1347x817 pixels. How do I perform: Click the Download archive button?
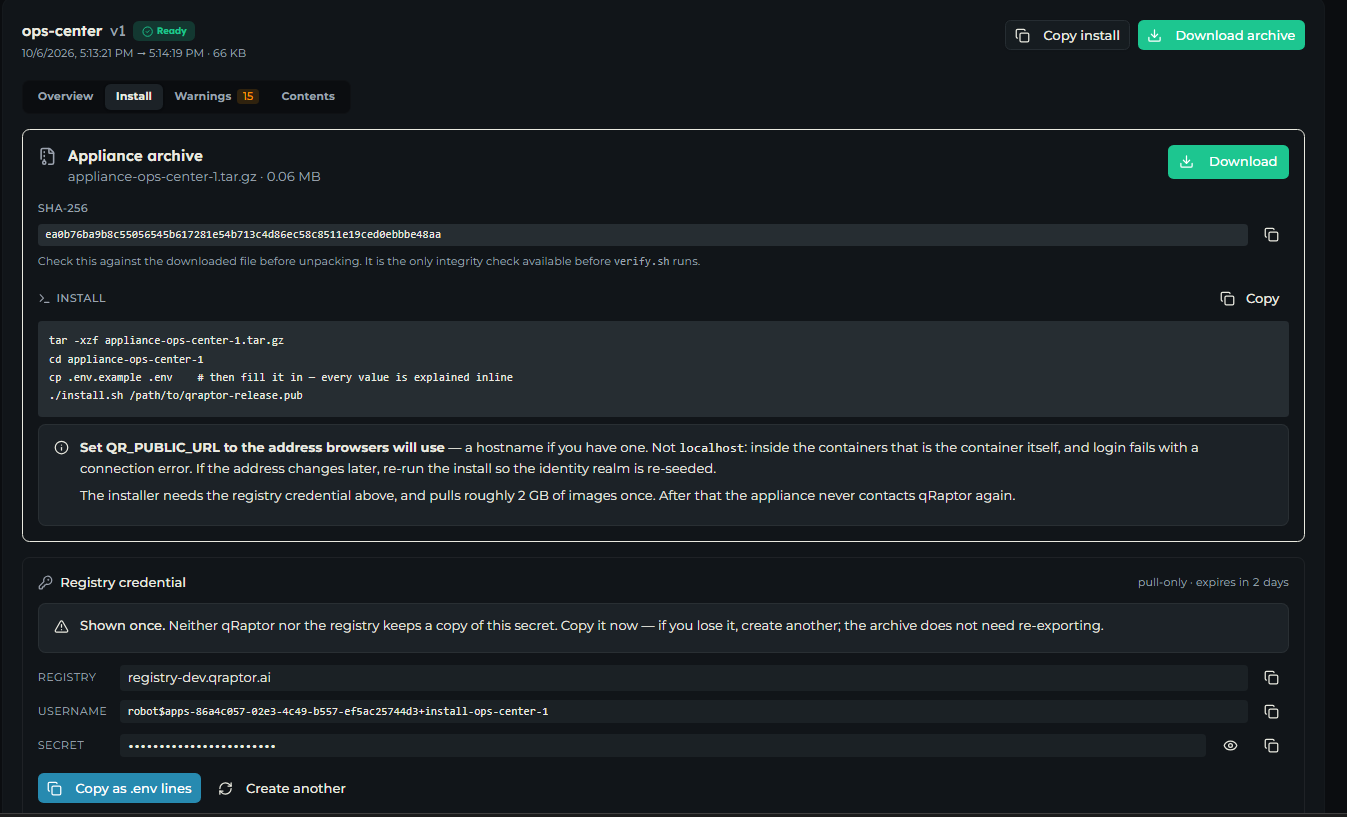[1221, 35]
